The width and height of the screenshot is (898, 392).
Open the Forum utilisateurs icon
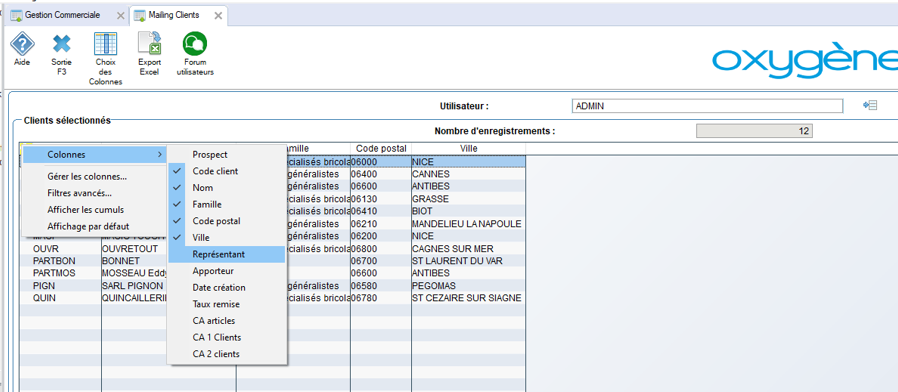195,44
